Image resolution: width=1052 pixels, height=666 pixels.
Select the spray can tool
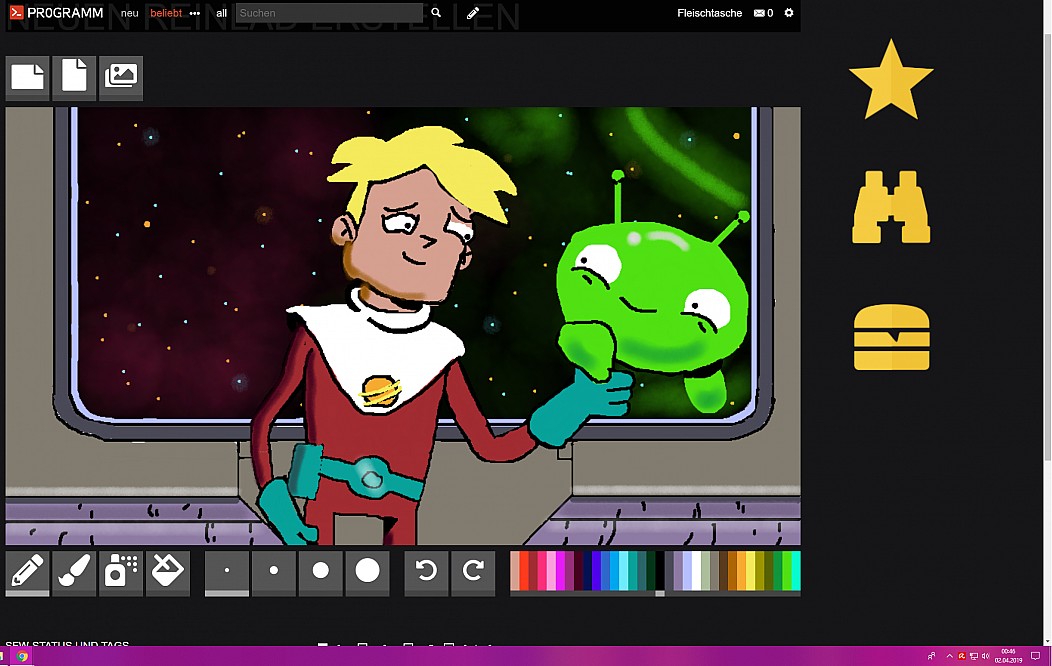(121, 572)
